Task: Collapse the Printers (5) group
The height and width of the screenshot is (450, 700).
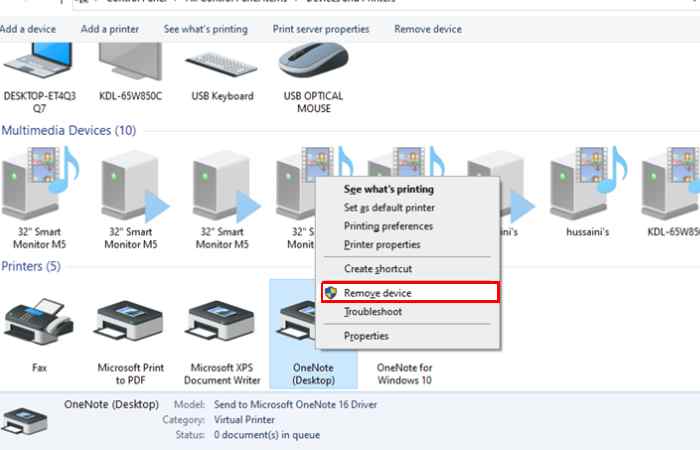Action: coord(31,266)
